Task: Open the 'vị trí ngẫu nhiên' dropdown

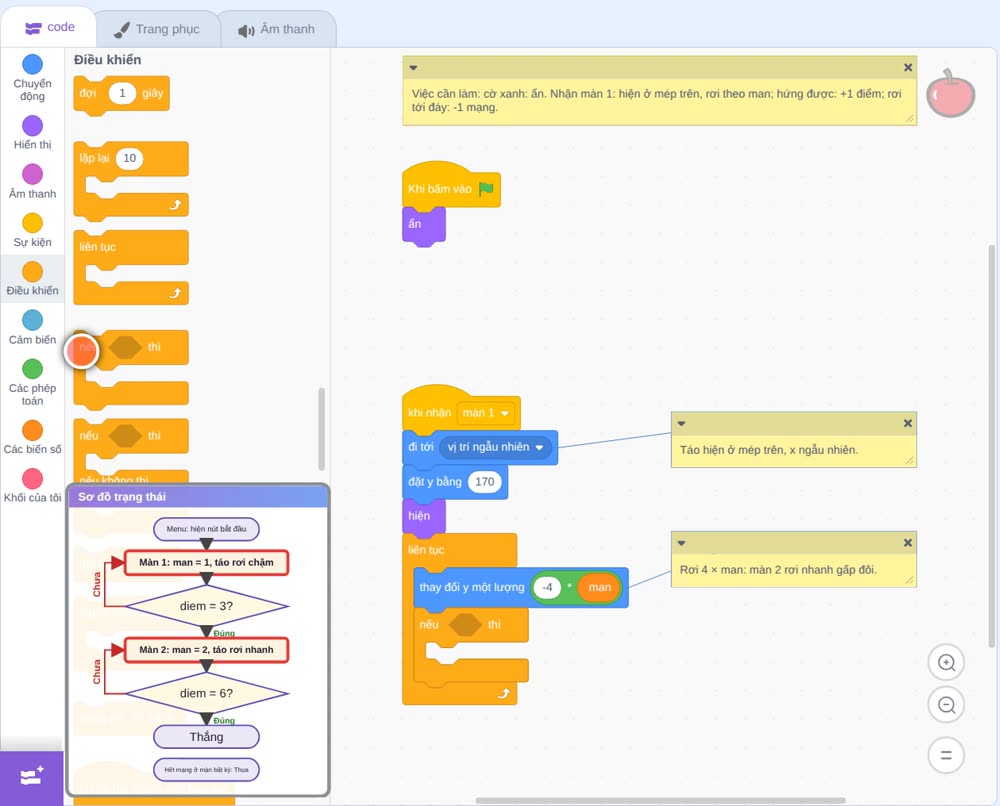Action: point(495,447)
